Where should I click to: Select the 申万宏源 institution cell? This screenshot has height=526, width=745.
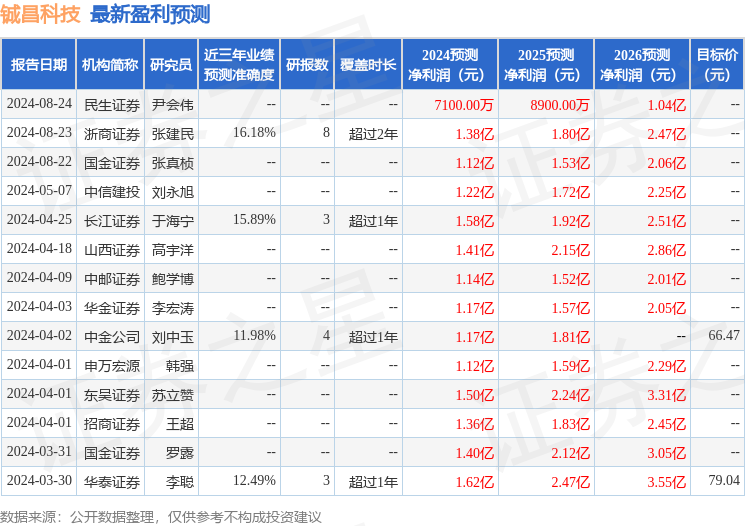[112, 365]
